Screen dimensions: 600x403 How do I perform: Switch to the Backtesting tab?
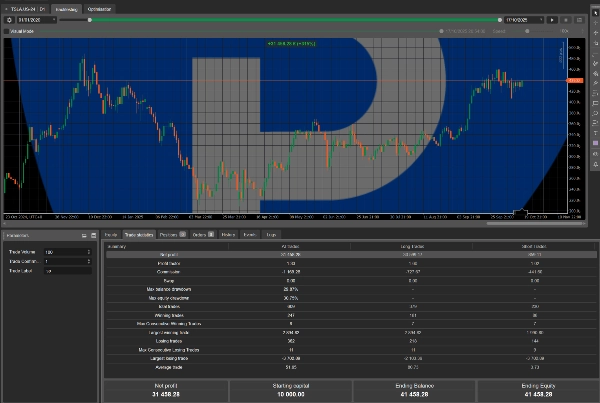click(x=65, y=7)
